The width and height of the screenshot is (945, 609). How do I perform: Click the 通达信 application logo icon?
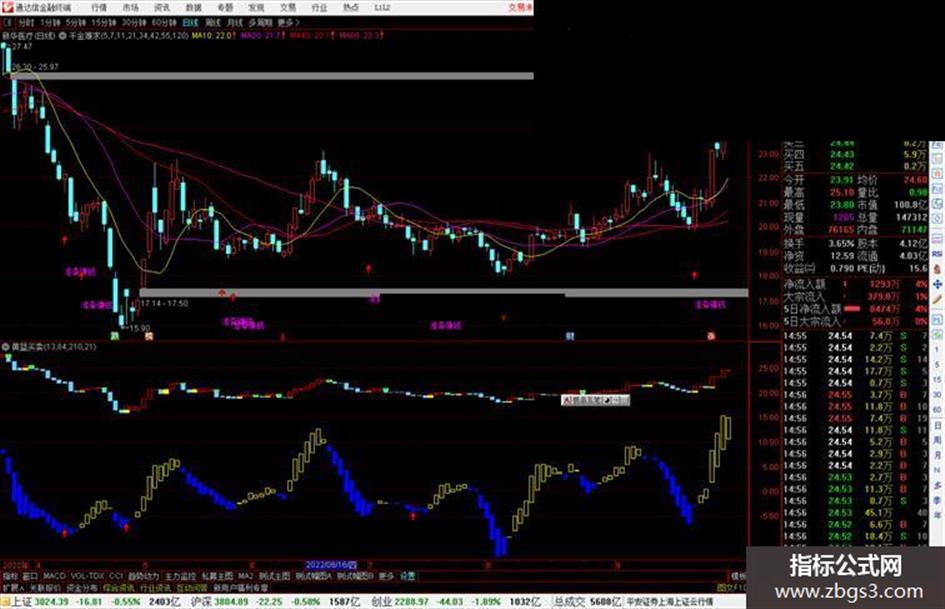[x=7, y=7]
